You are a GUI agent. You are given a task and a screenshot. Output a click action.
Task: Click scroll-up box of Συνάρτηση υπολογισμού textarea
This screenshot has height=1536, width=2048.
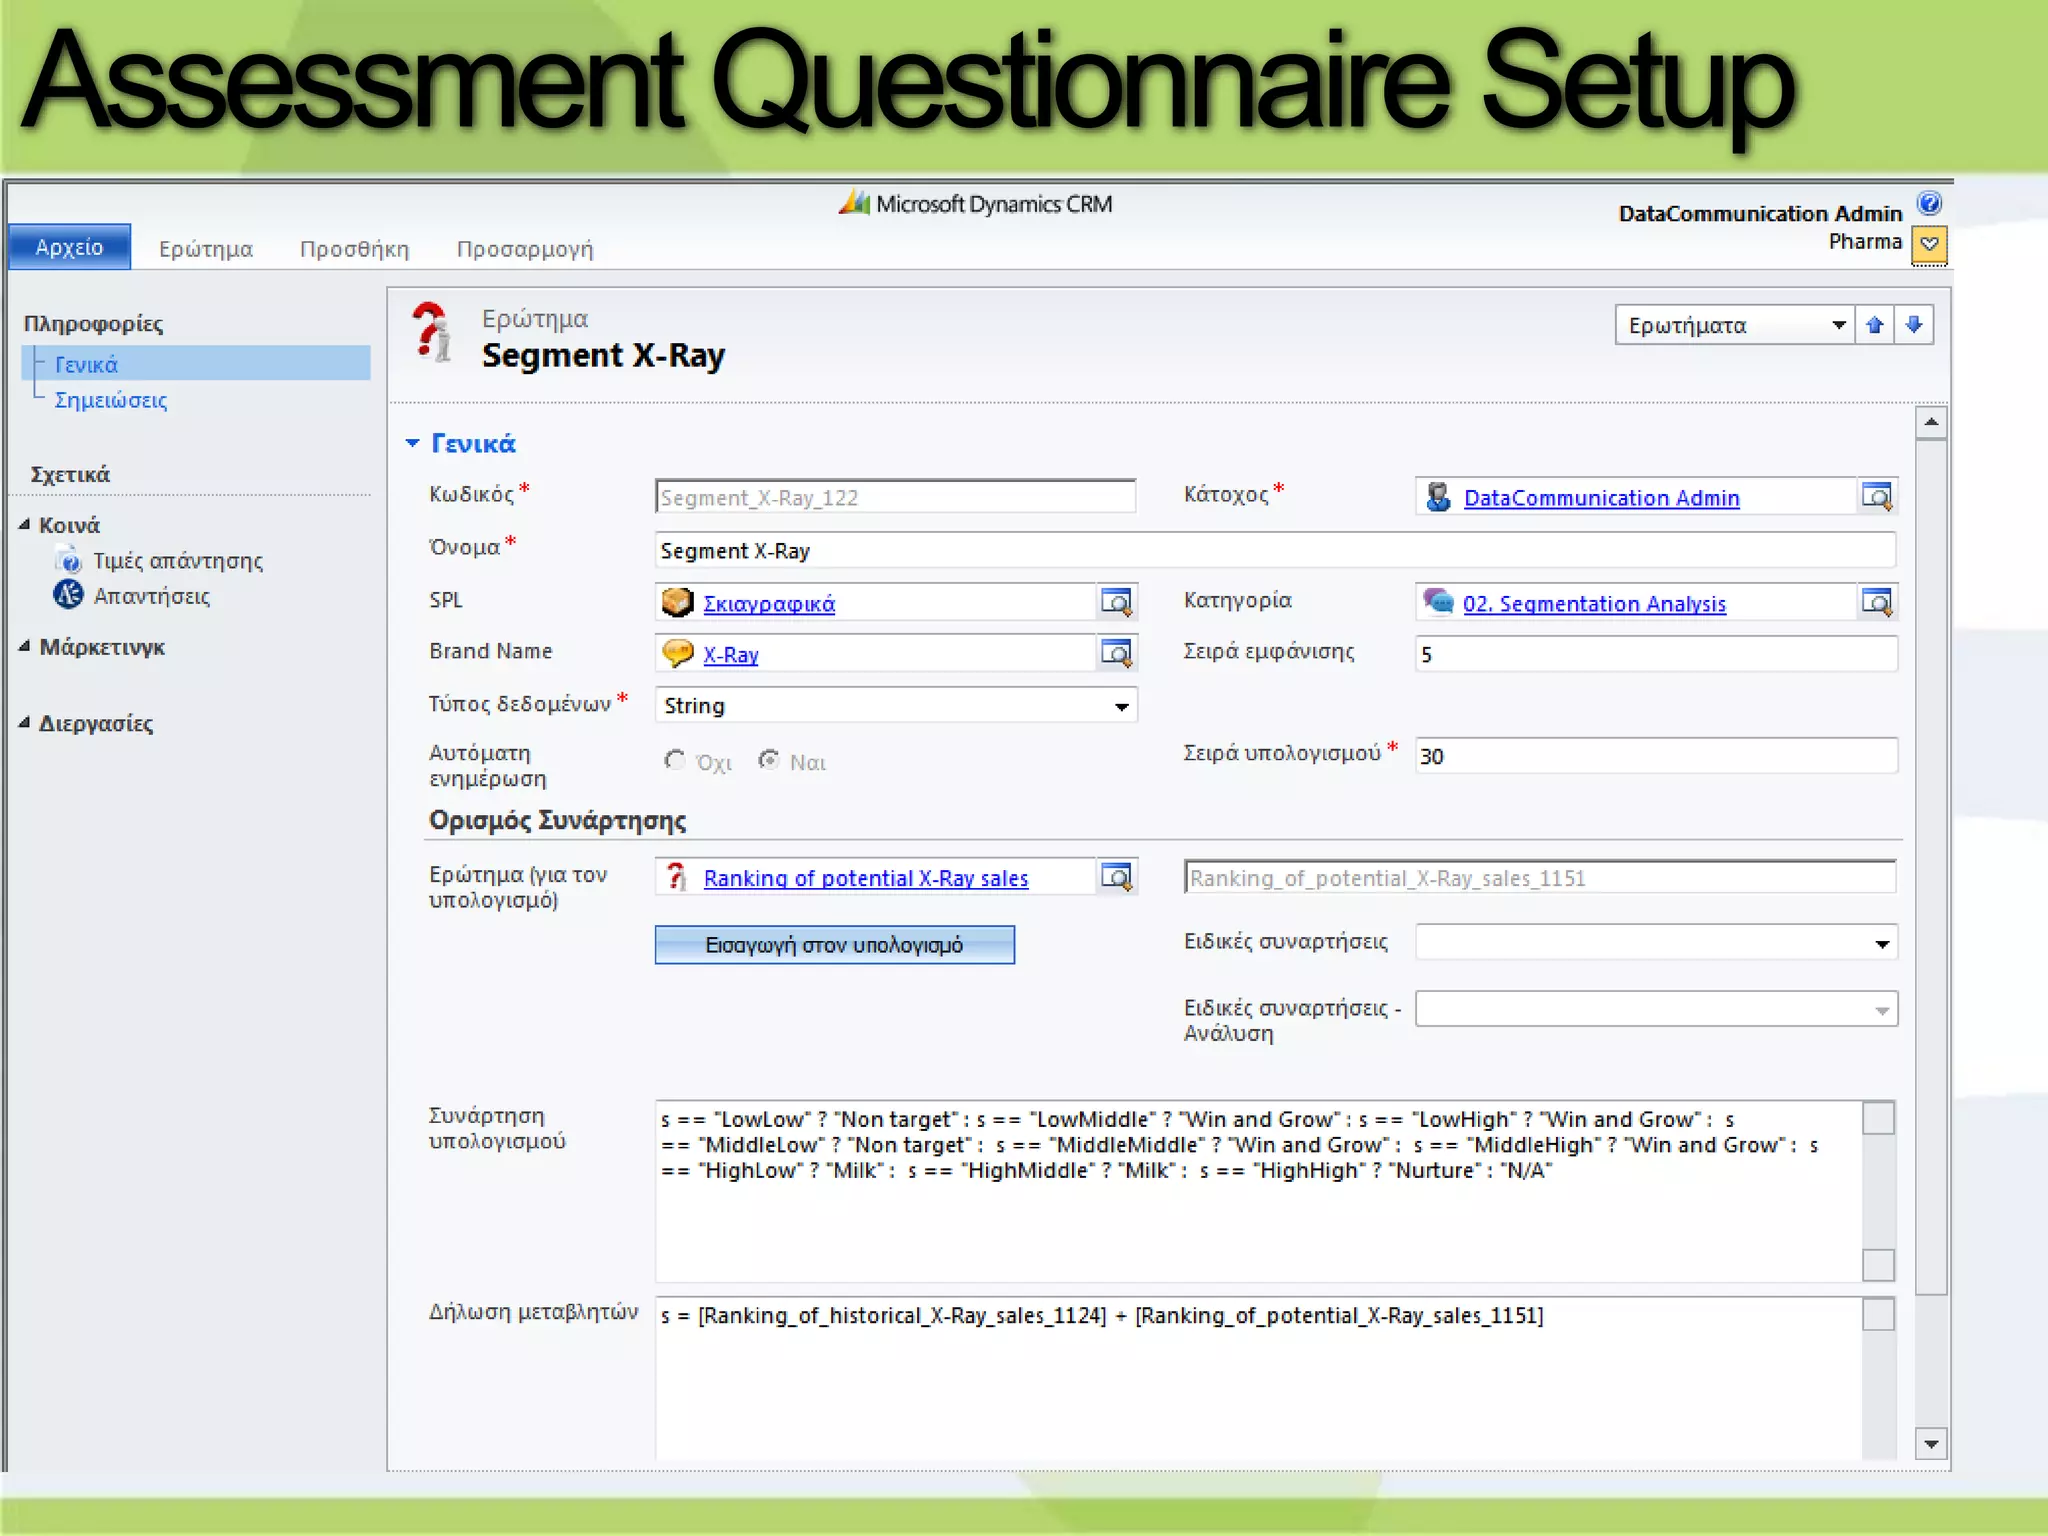coord(1879,1118)
